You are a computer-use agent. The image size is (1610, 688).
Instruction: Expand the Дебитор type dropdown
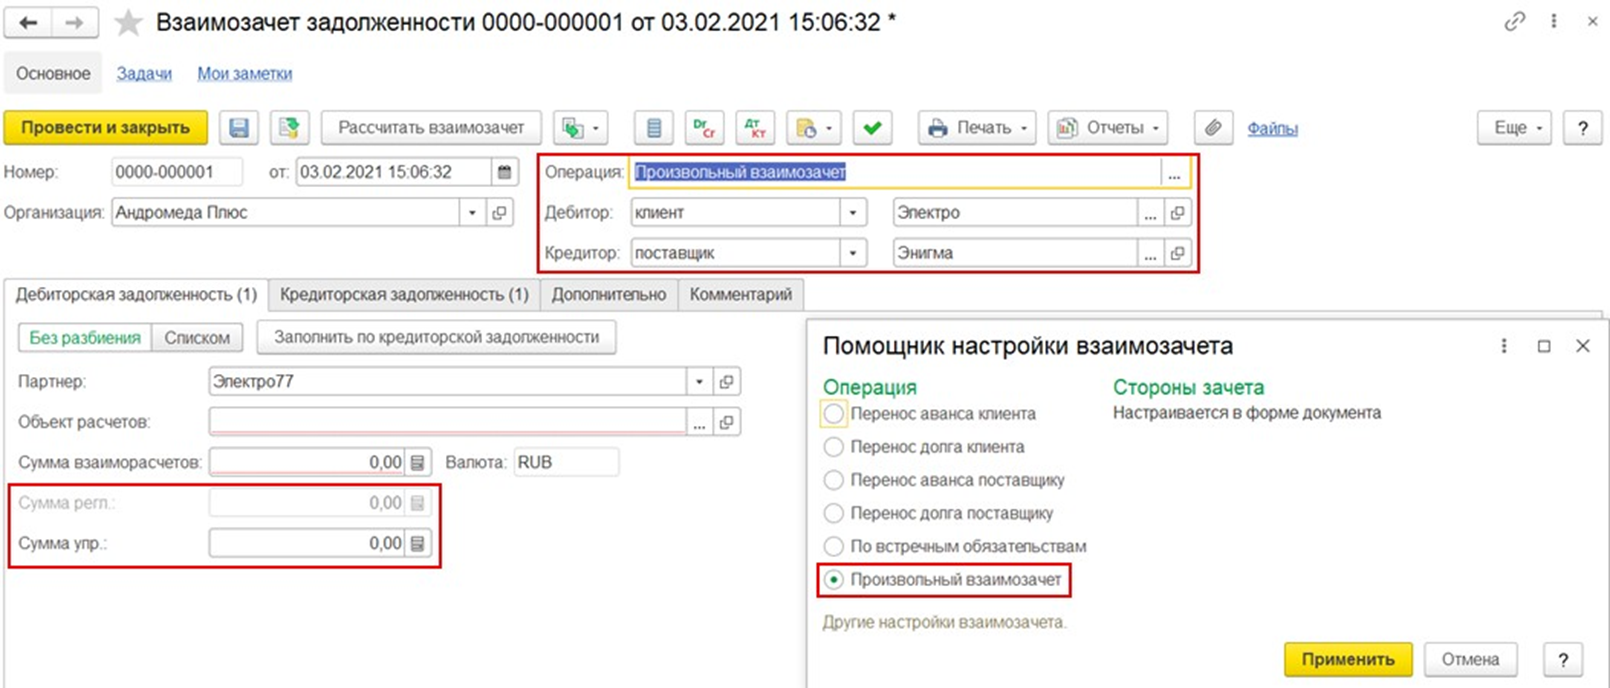click(852, 213)
